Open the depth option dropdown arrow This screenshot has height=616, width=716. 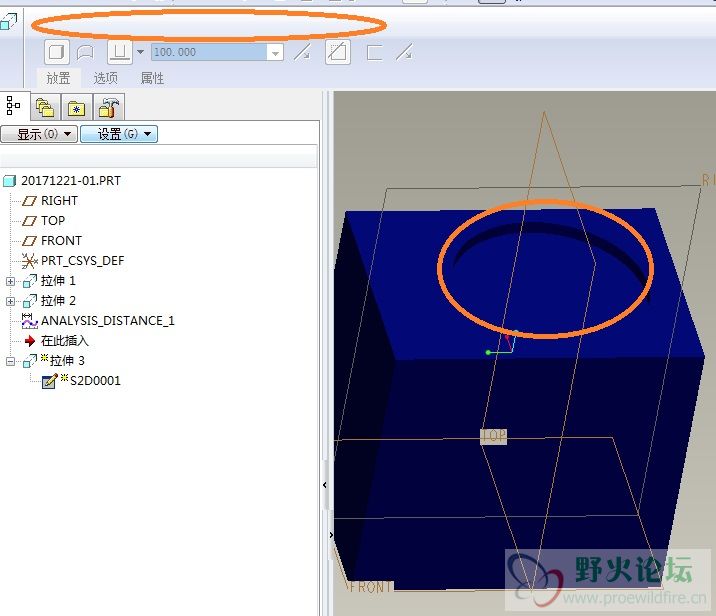pos(141,52)
